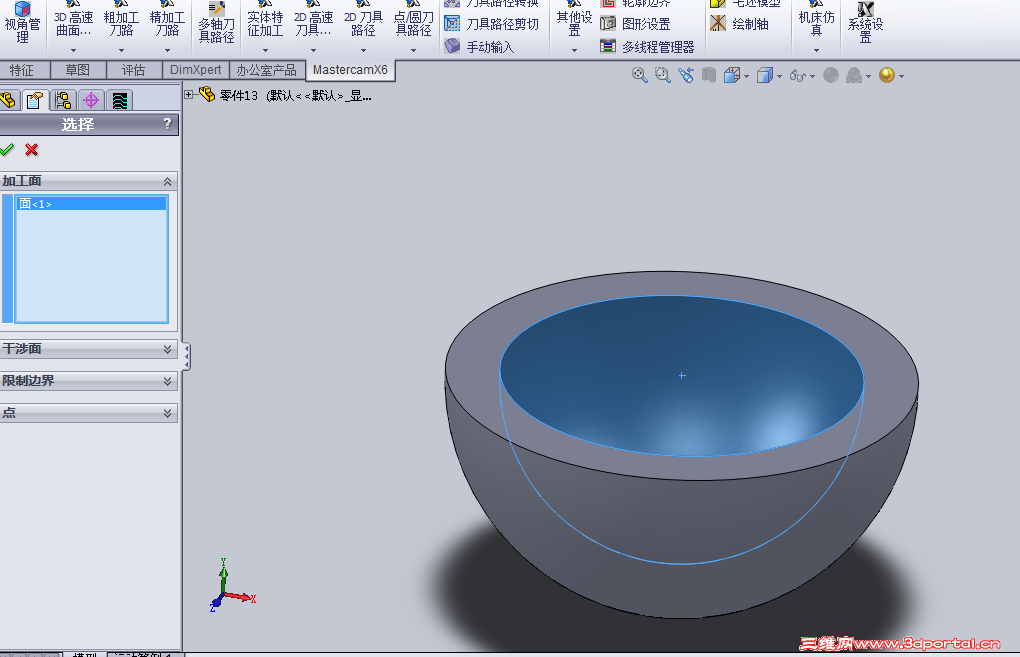Open 3D 高速曲面 dropdown arrow

click(x=74, y=50)
